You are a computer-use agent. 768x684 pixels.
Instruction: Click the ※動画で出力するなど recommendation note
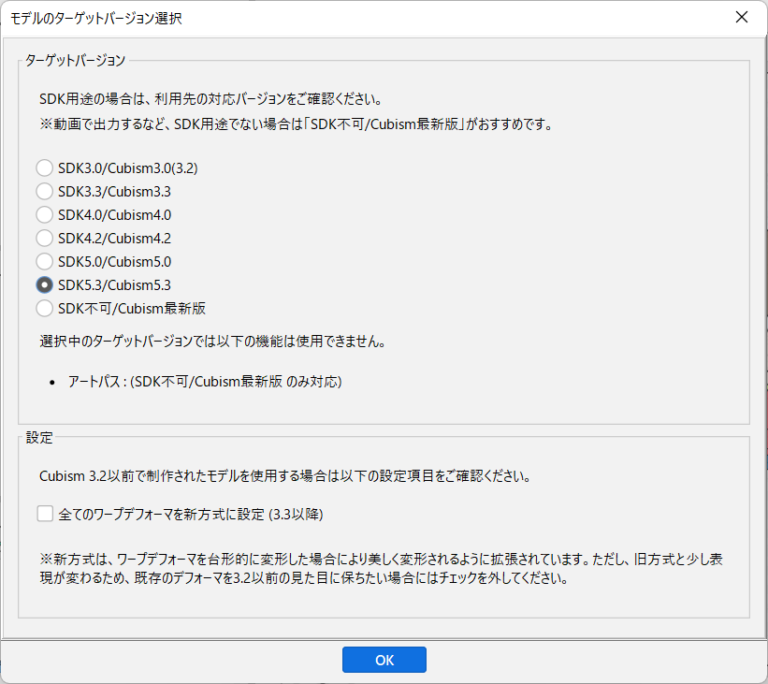coord(288,125)
